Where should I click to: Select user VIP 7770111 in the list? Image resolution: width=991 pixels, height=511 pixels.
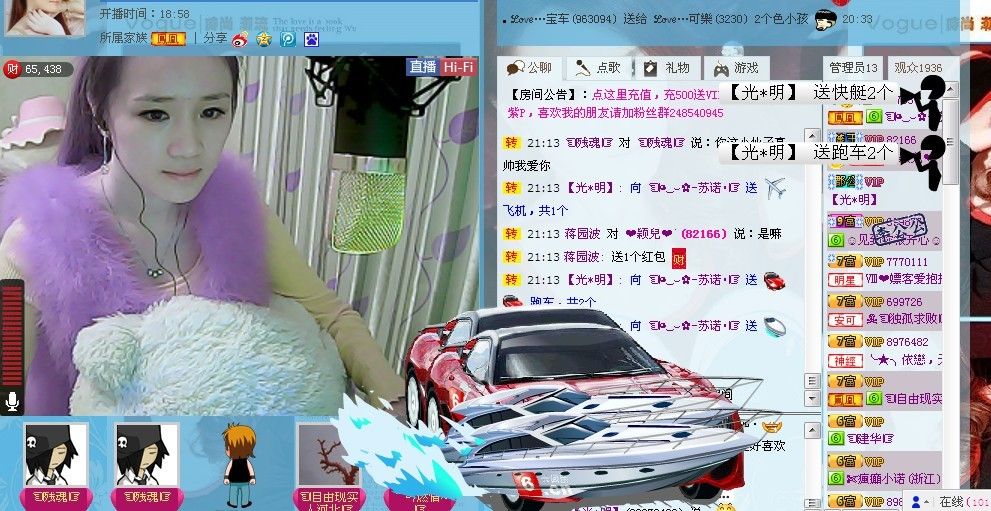pos(906,262)
